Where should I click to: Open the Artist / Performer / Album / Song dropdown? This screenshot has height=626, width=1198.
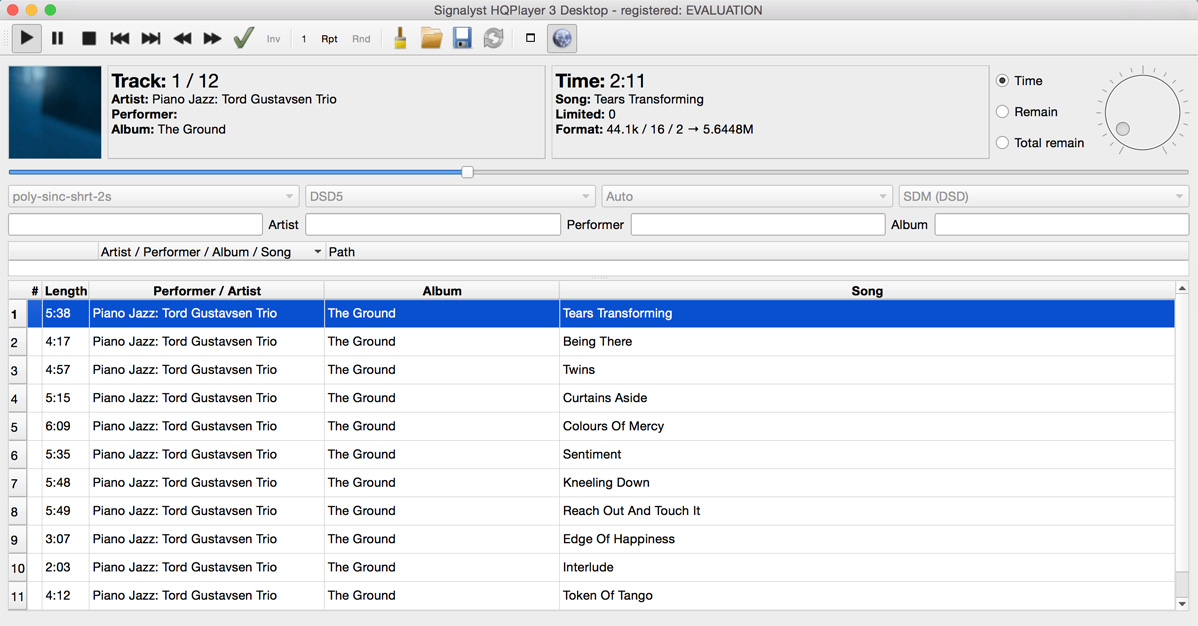(211, 252)
